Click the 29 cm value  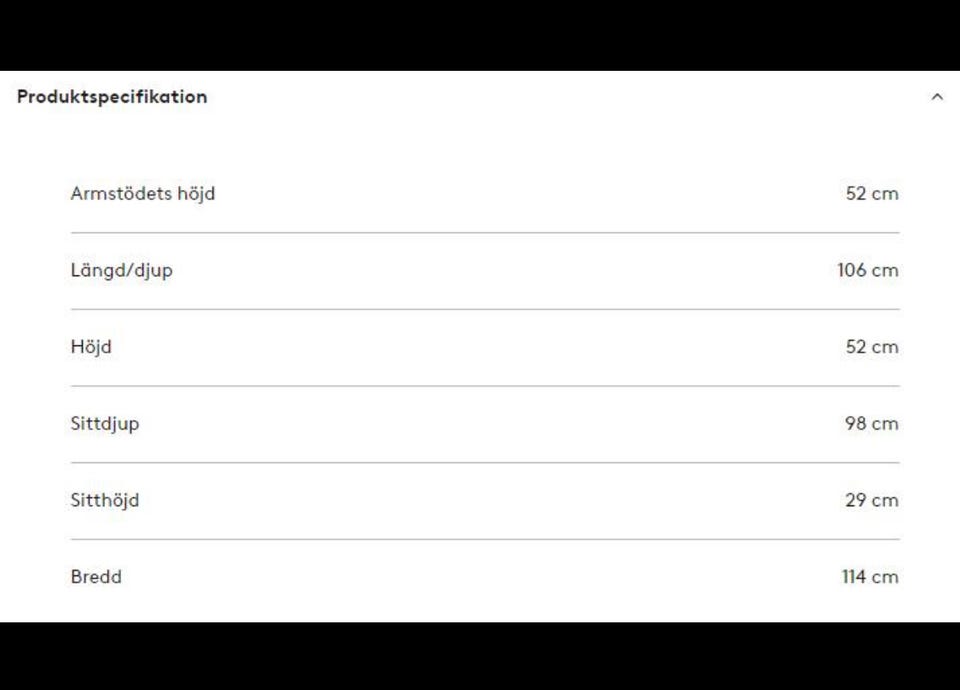[872, 500]
